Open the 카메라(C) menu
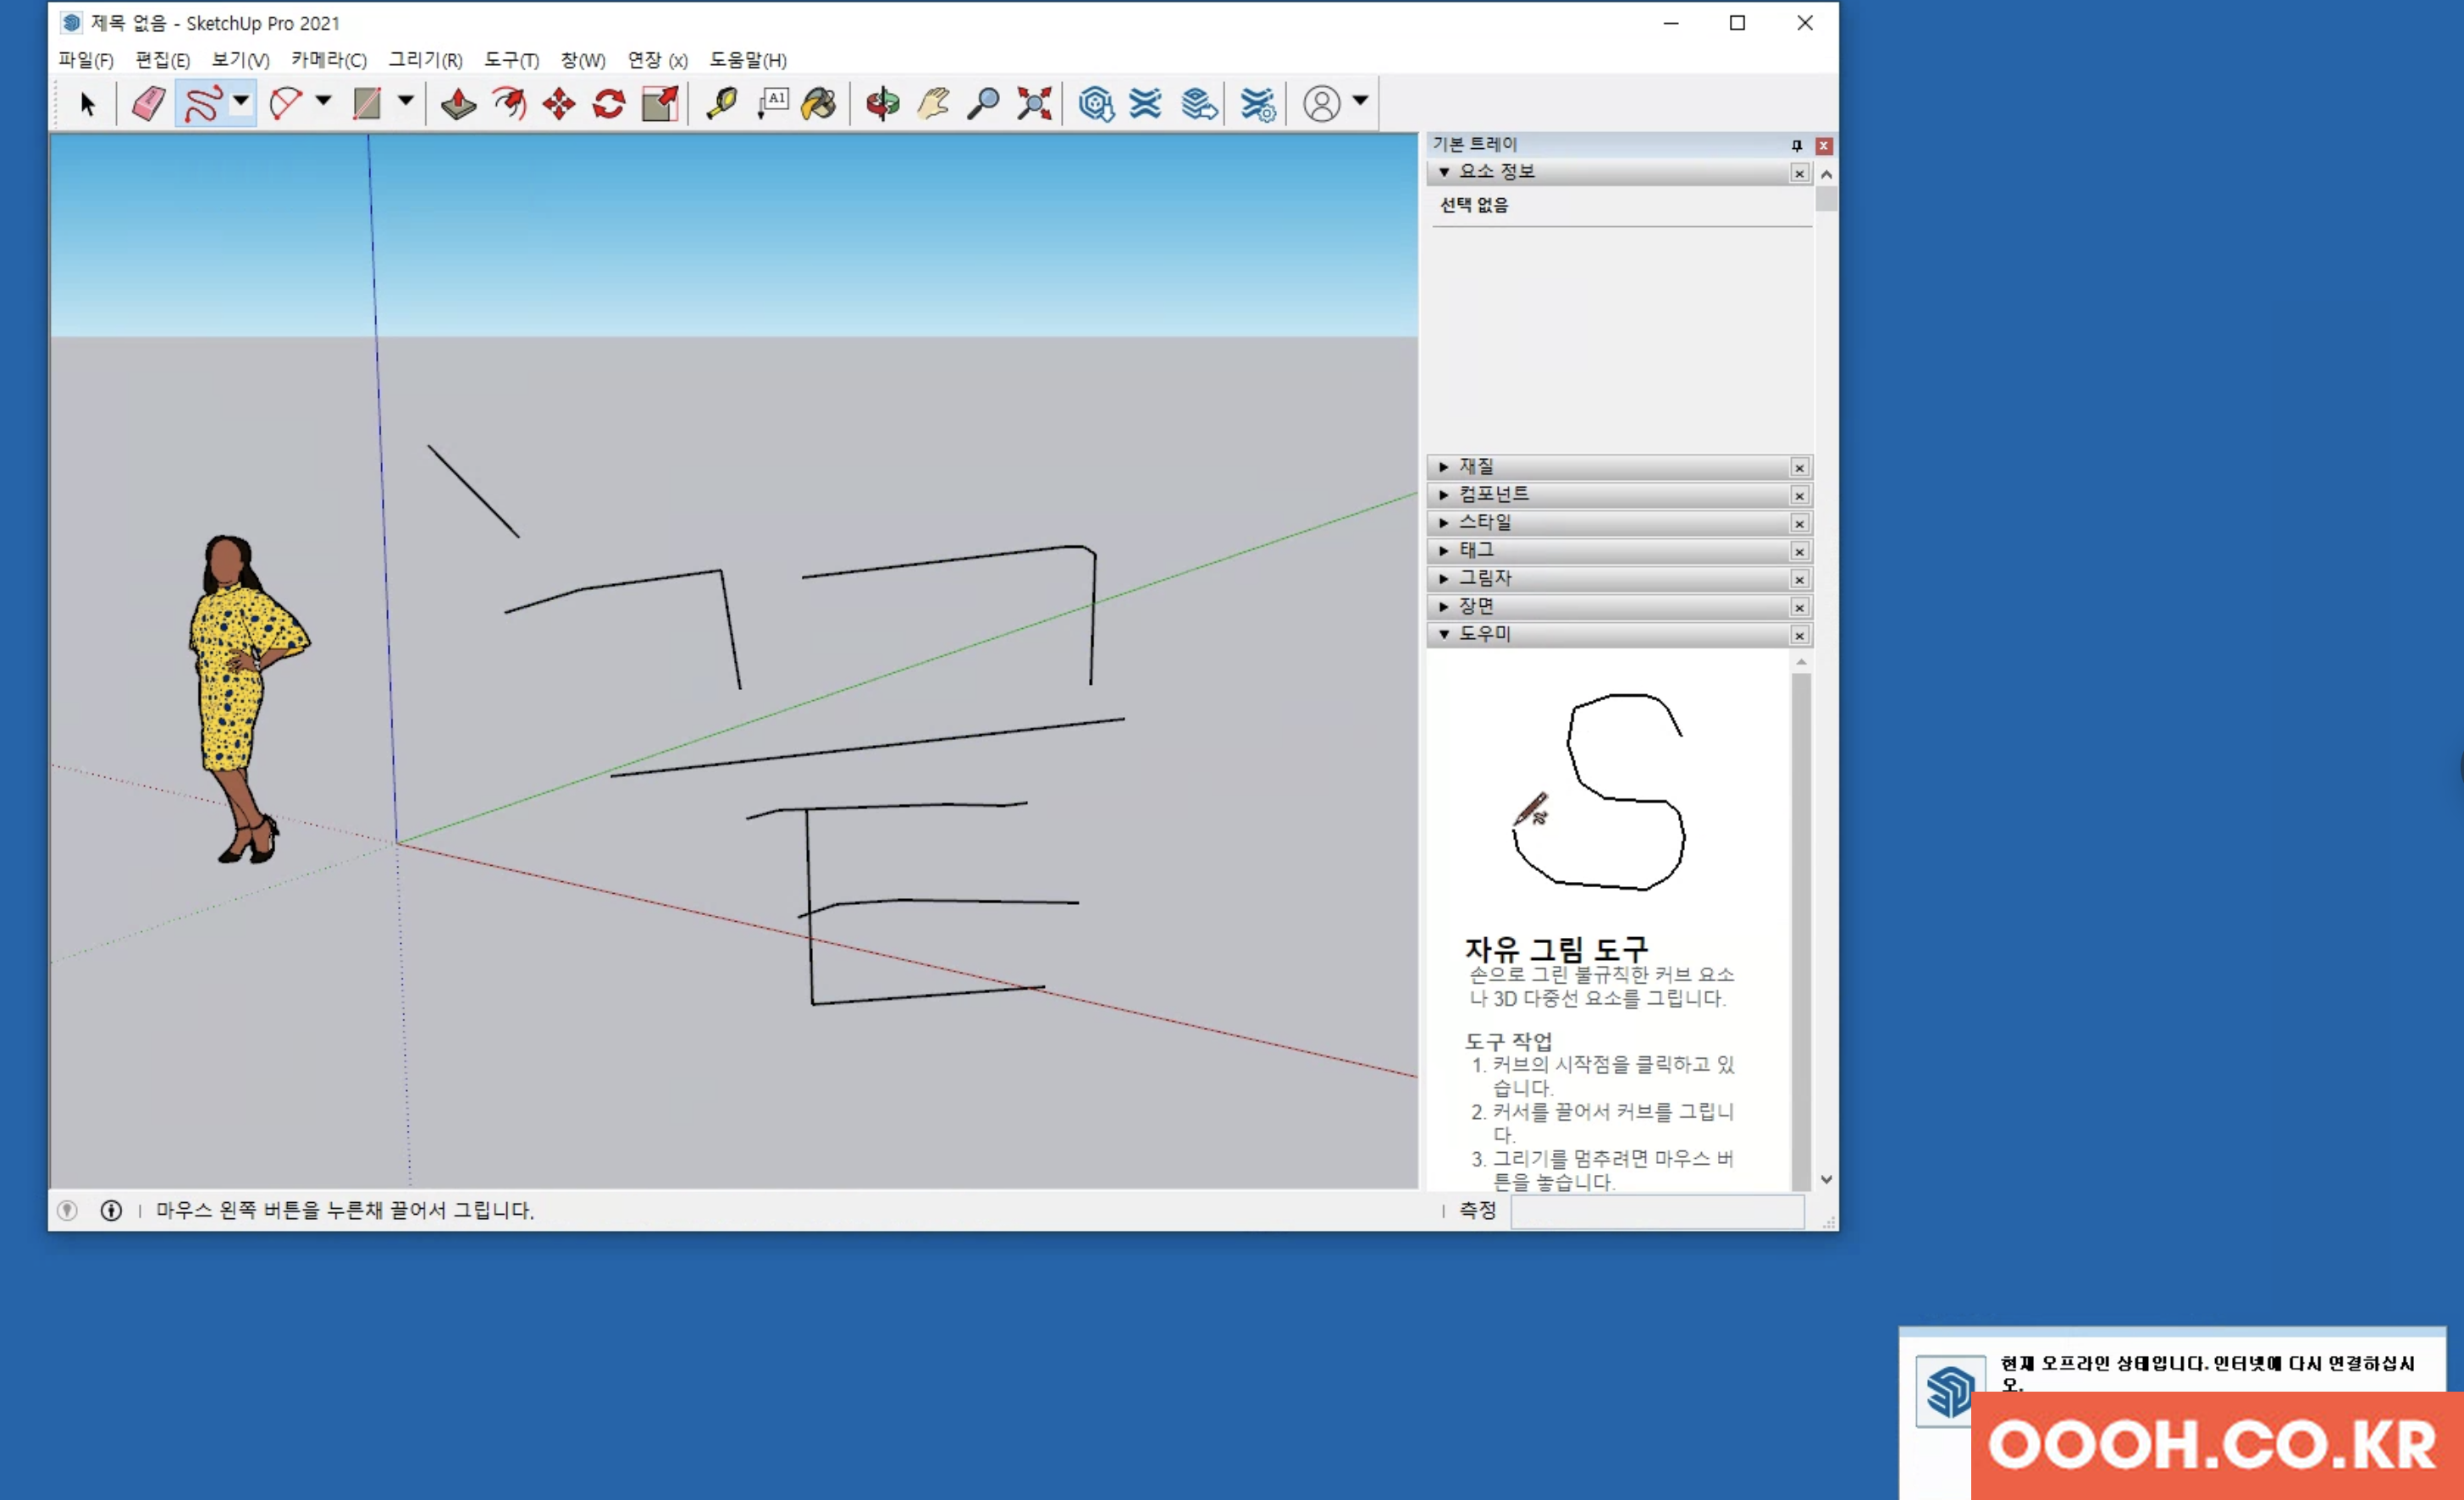2464x1500 pixels. (329, 60)
